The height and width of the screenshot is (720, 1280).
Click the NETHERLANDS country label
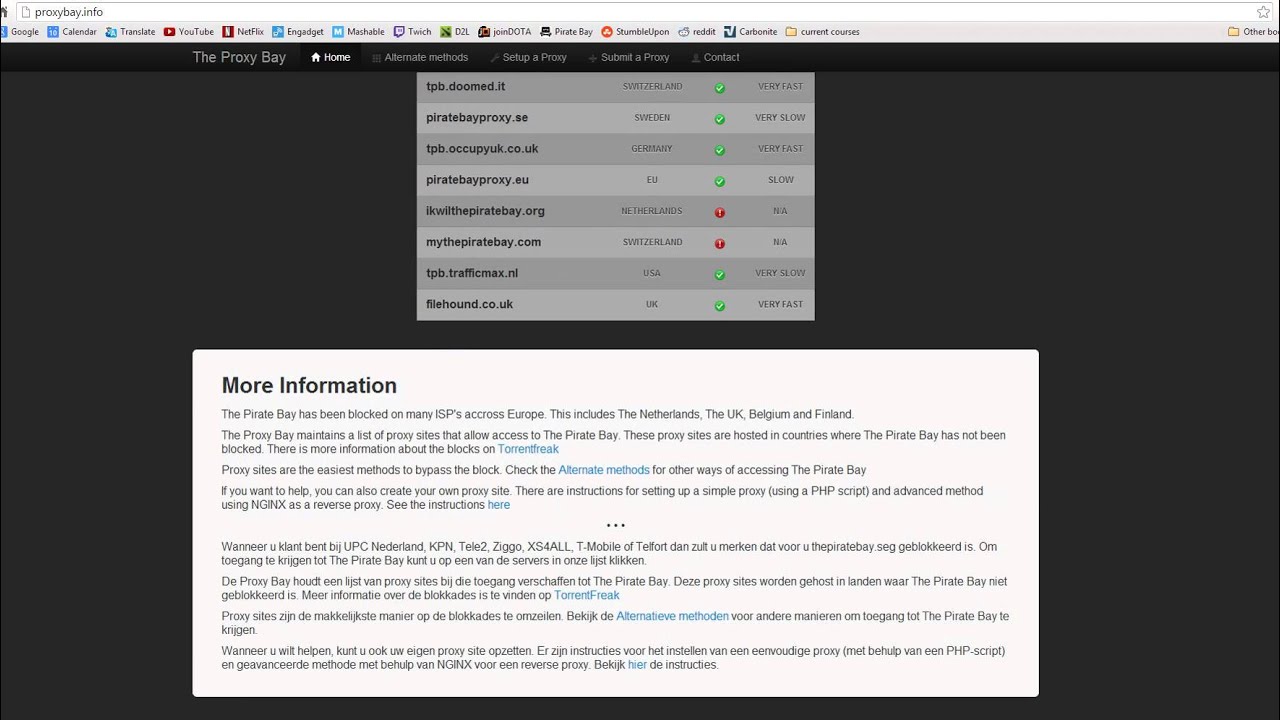(x=652, y=211)
